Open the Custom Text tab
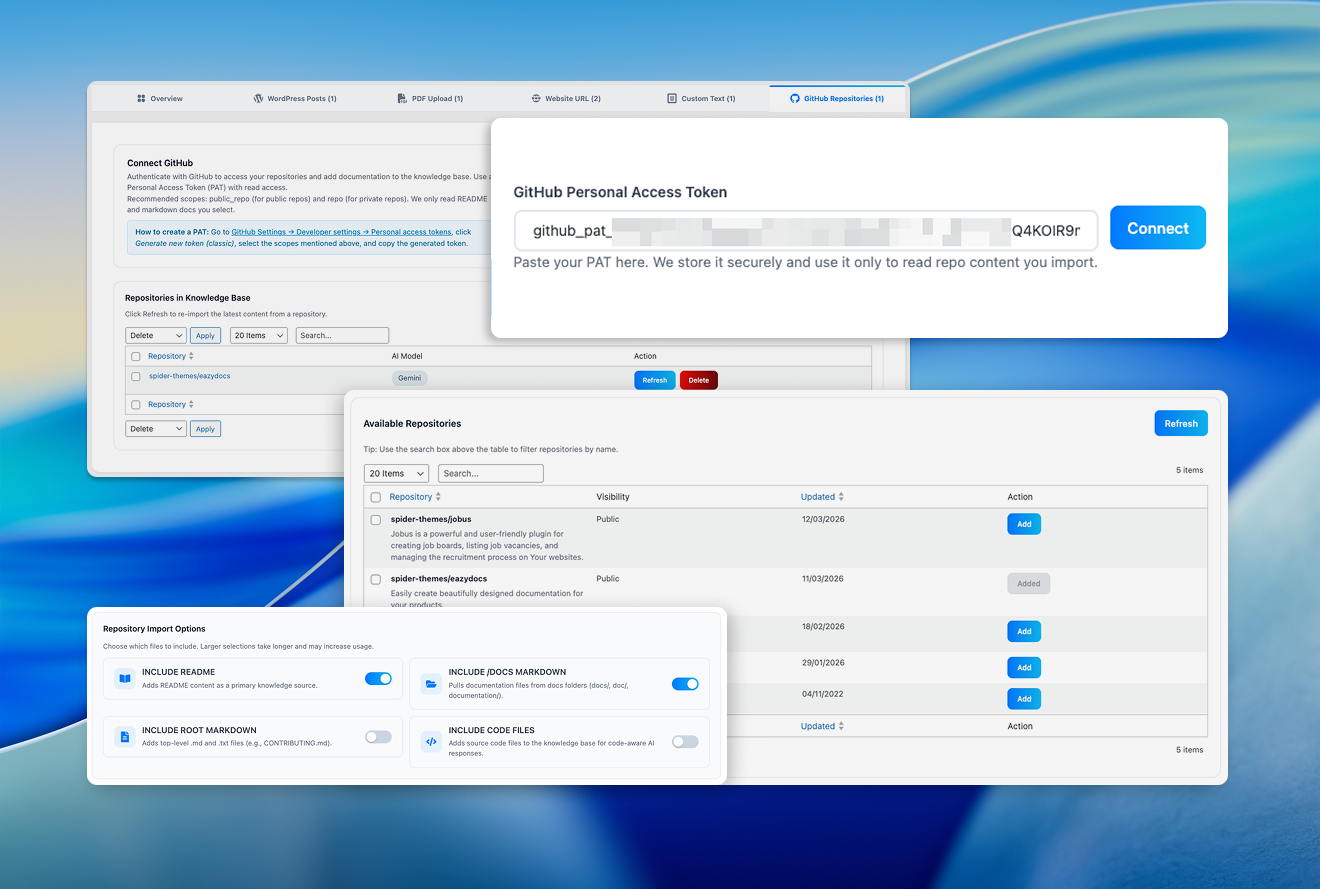The width and height of the screenshot is (1320, 889). (x=701, y=99)
